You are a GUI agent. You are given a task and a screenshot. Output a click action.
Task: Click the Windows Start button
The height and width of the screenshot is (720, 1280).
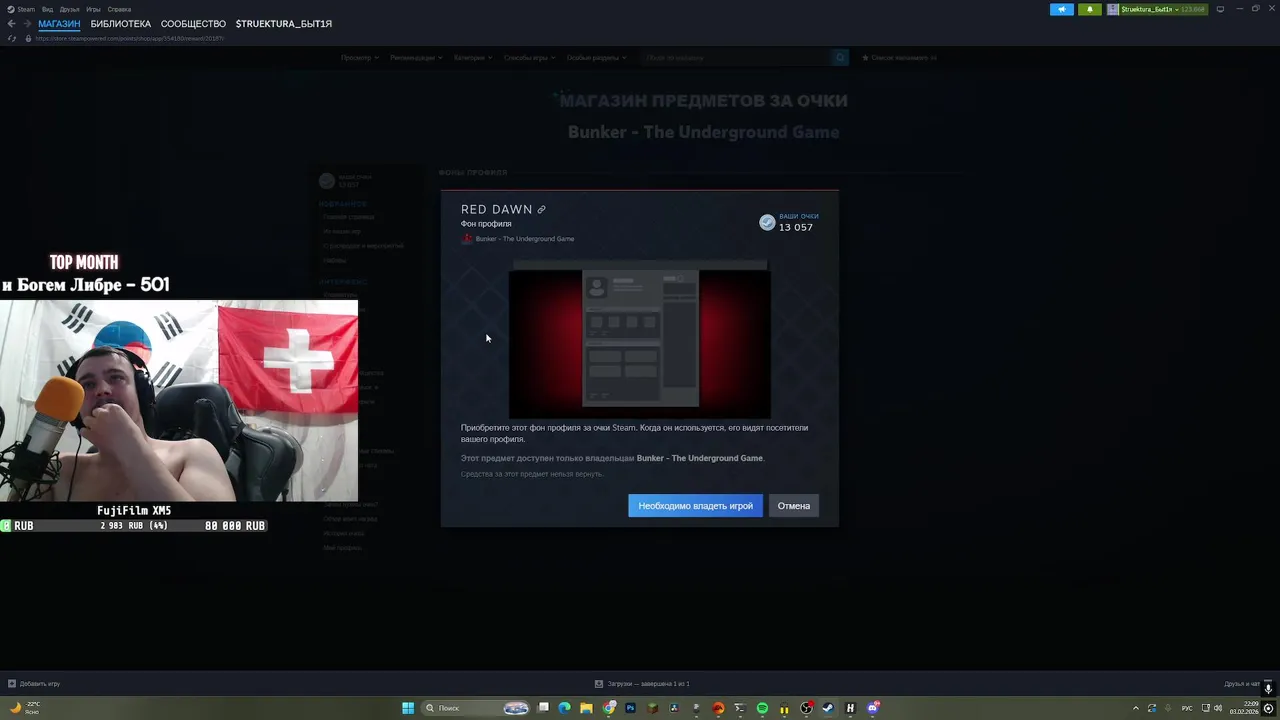click(408, 708)
